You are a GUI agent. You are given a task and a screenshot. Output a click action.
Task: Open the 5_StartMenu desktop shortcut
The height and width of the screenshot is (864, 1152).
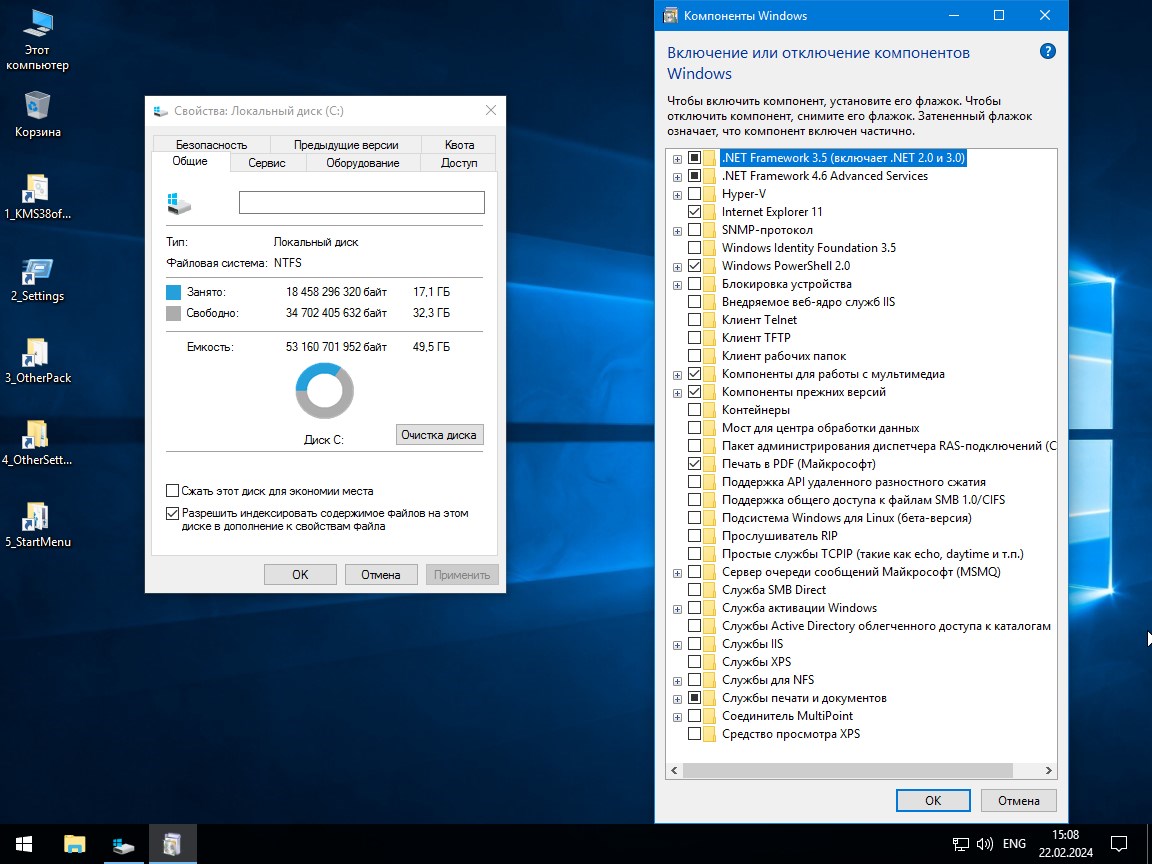pyautogui.click(x=37, y=516)
